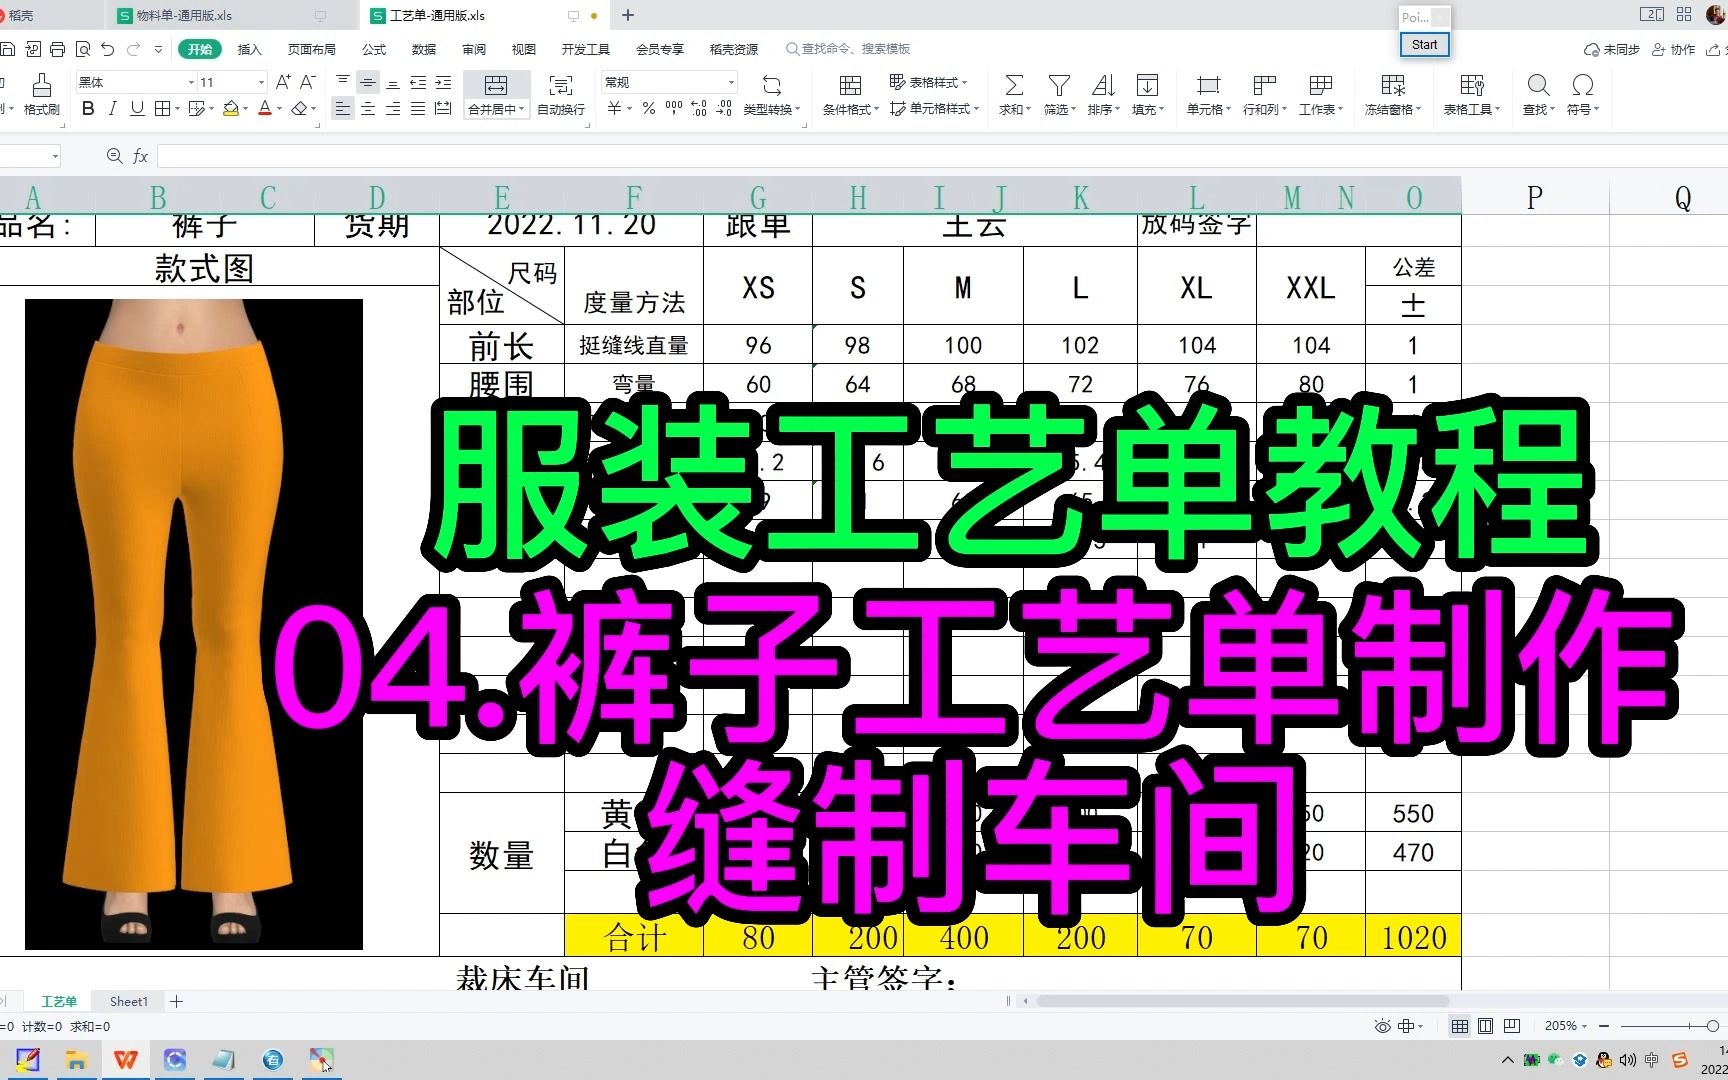1728x1080 pixels.
Task: Click the distributed alignment icon
Action: (x=443, y=109)
